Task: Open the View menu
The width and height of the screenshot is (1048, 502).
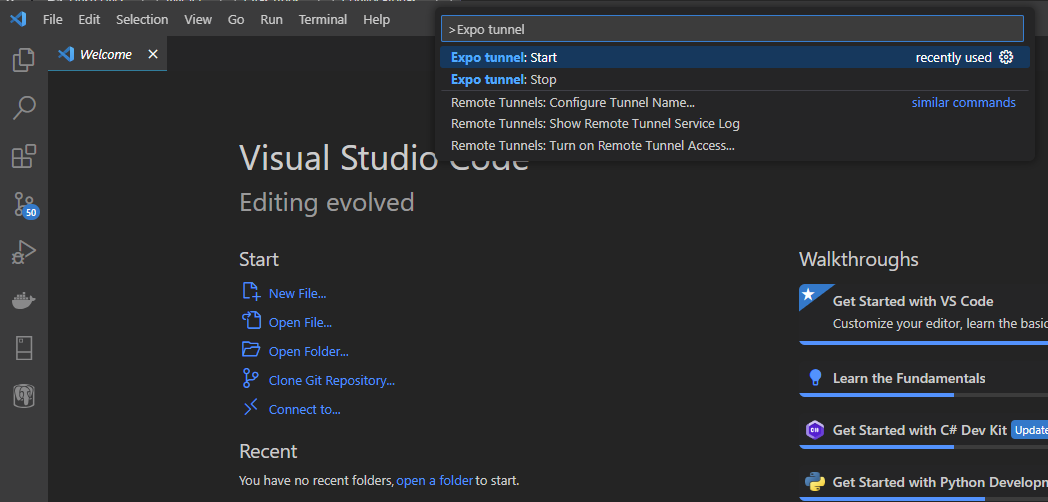Action: coord(198,19)
